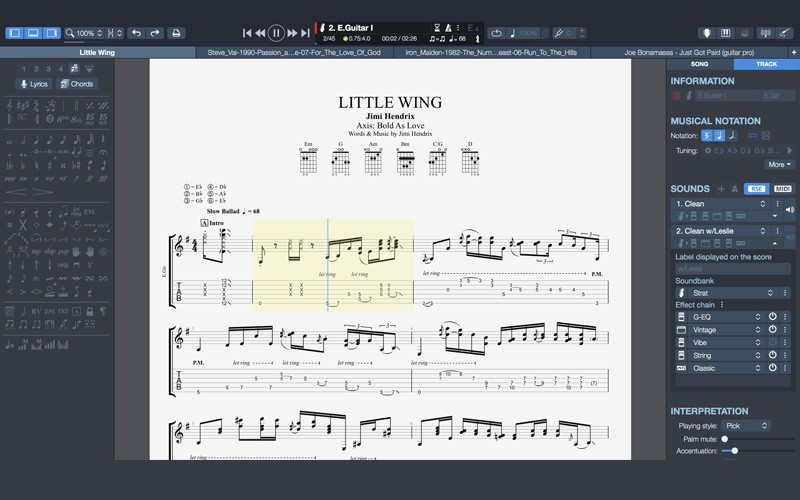Jump to the last bar with skip-forward
This screenshot has width=800, height=500.
tap(305, 33)
